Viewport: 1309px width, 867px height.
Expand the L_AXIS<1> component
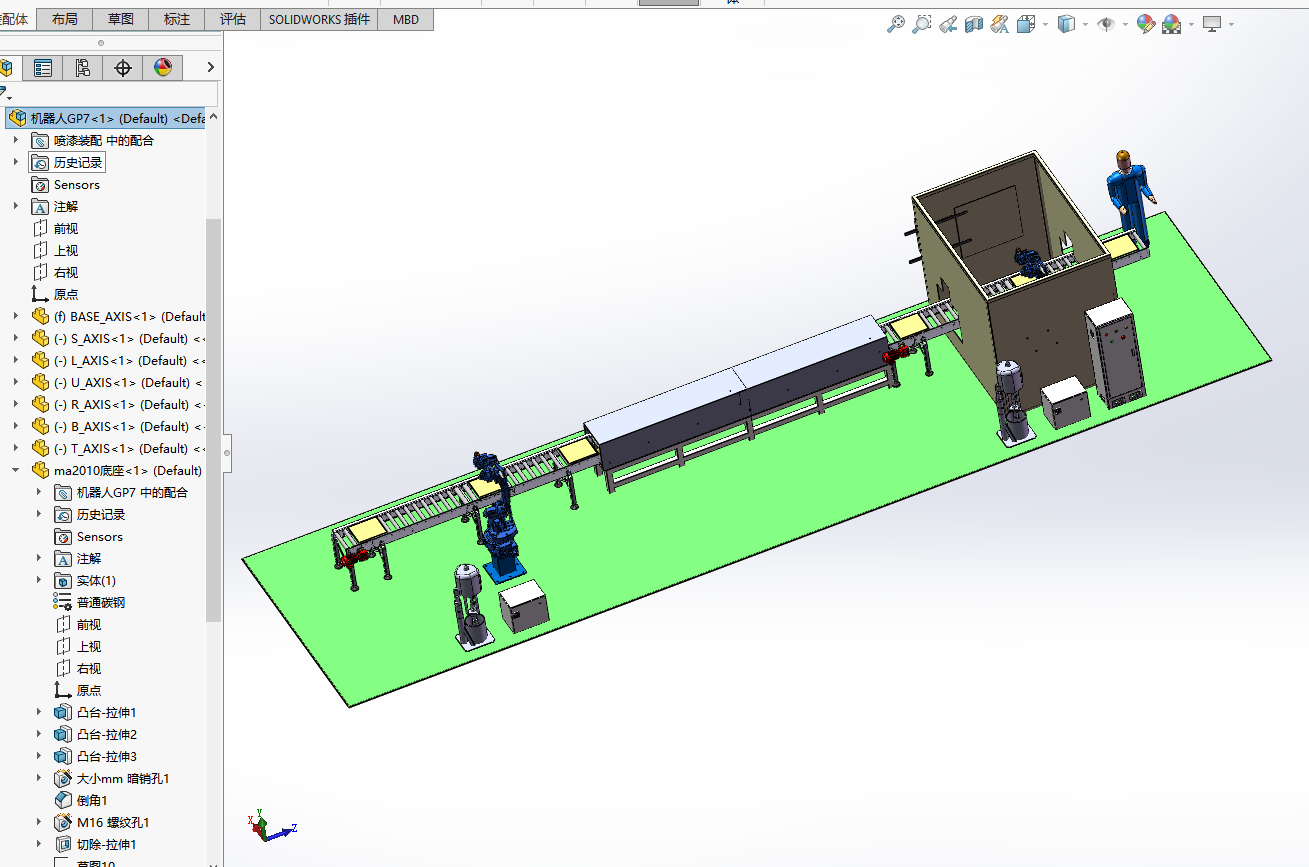pyautogui.click(x=16, y=360)
